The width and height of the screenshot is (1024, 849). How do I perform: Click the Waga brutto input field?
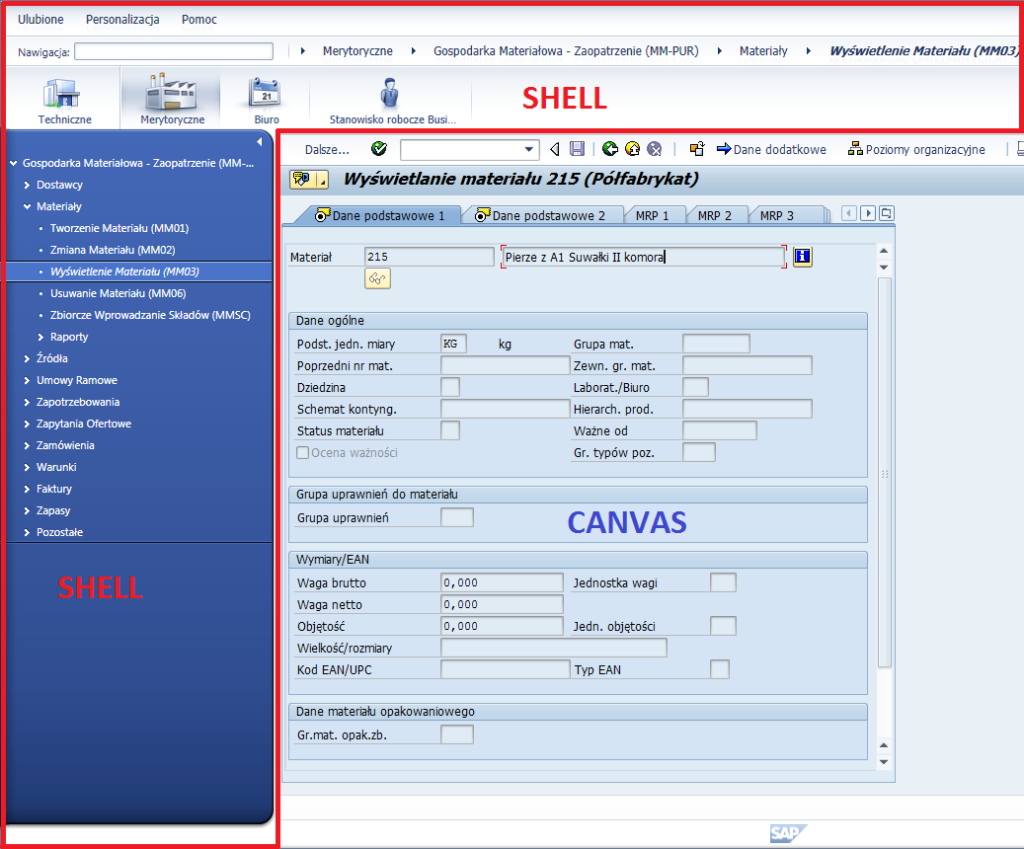click(501, 583)
